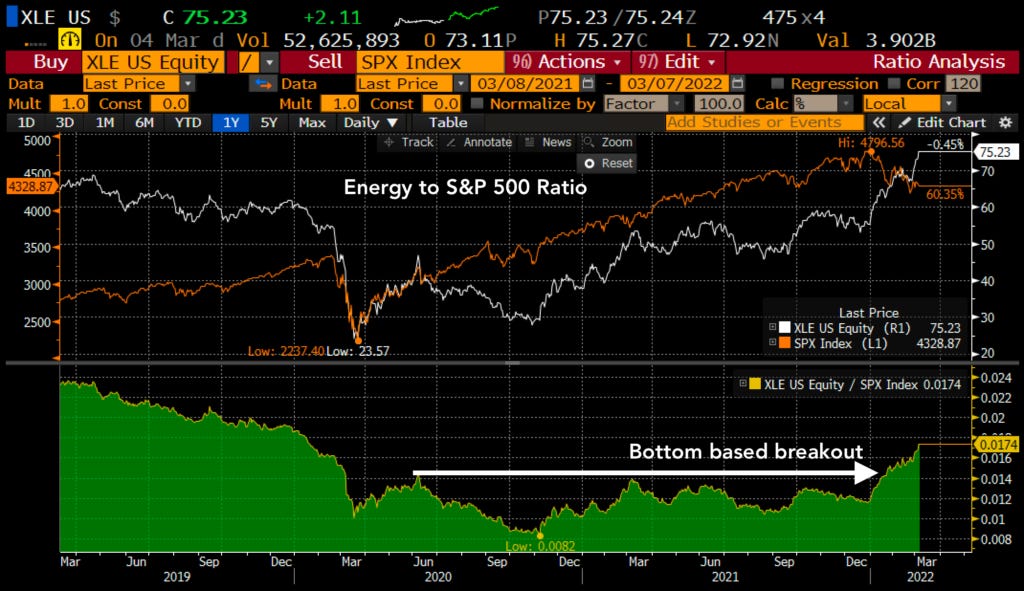Switch to Table view
The width and height of the screenshot is (1024, 591).
pos(447,122)
